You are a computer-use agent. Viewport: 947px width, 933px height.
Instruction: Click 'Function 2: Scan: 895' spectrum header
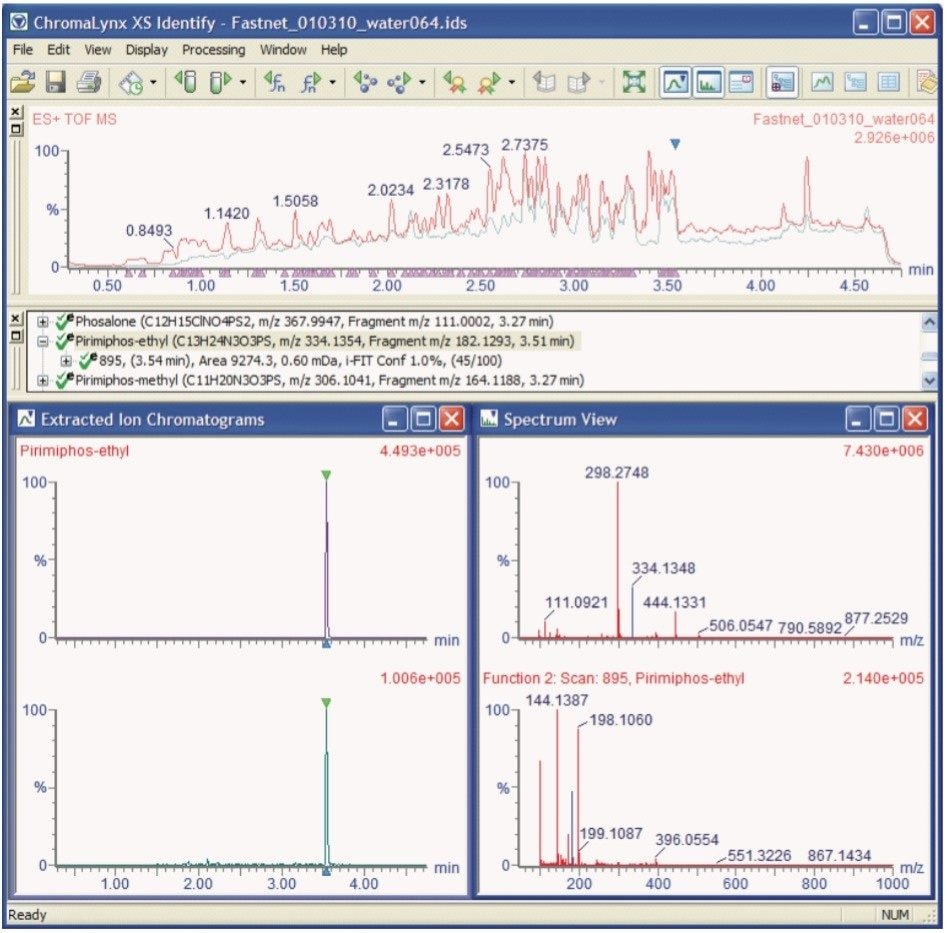613,678
